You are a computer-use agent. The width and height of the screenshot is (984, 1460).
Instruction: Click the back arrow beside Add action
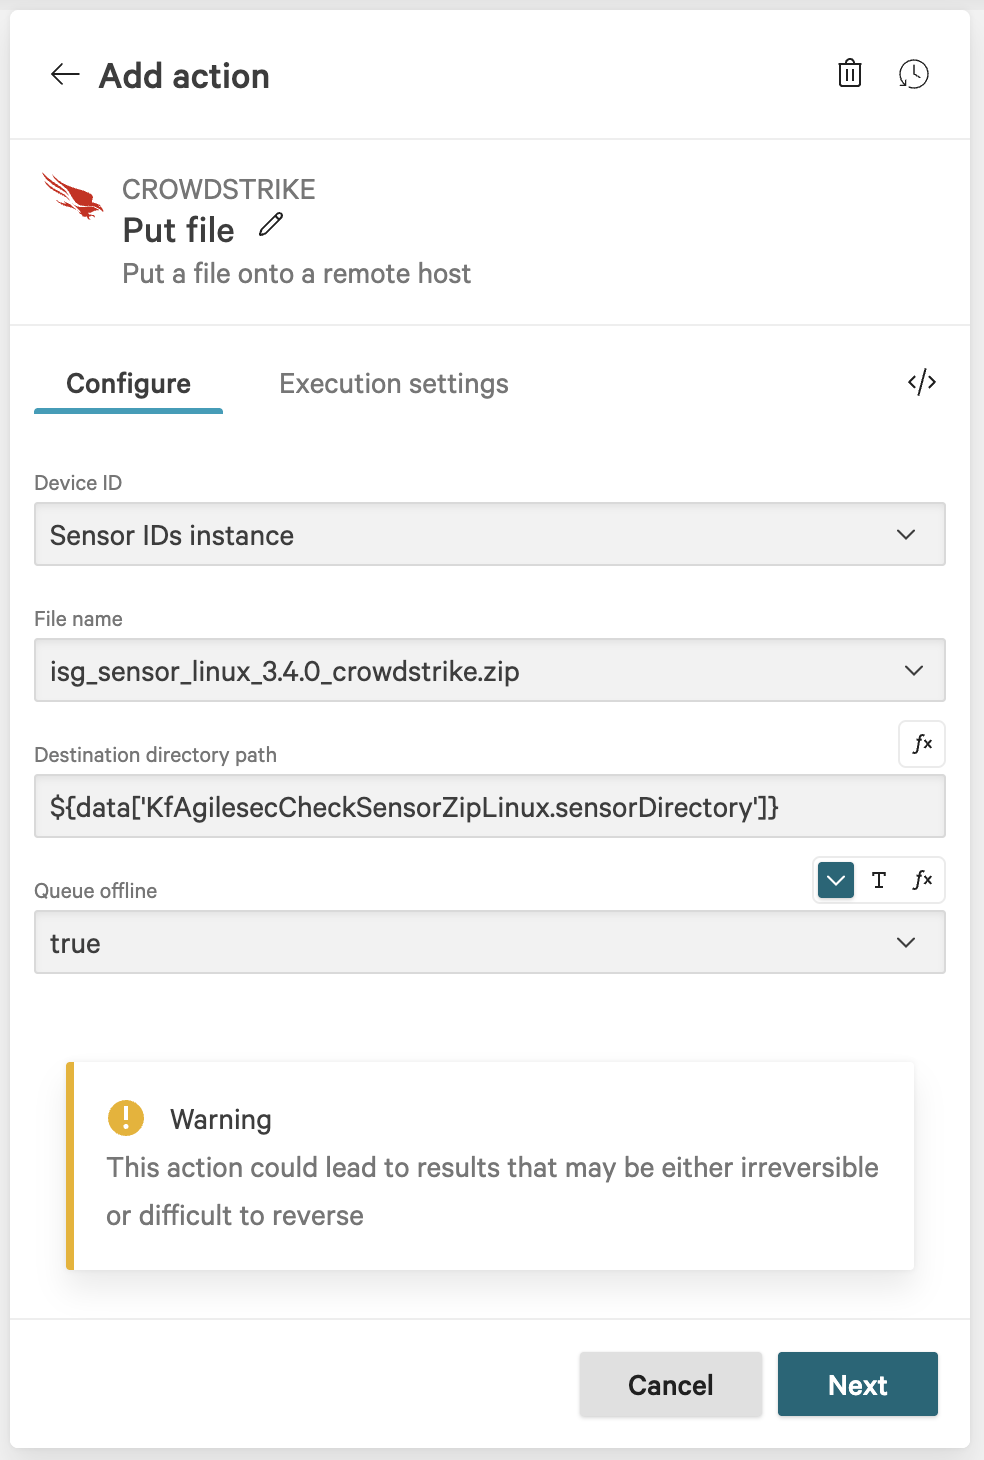pyautogui.click(x=65, y=75)
